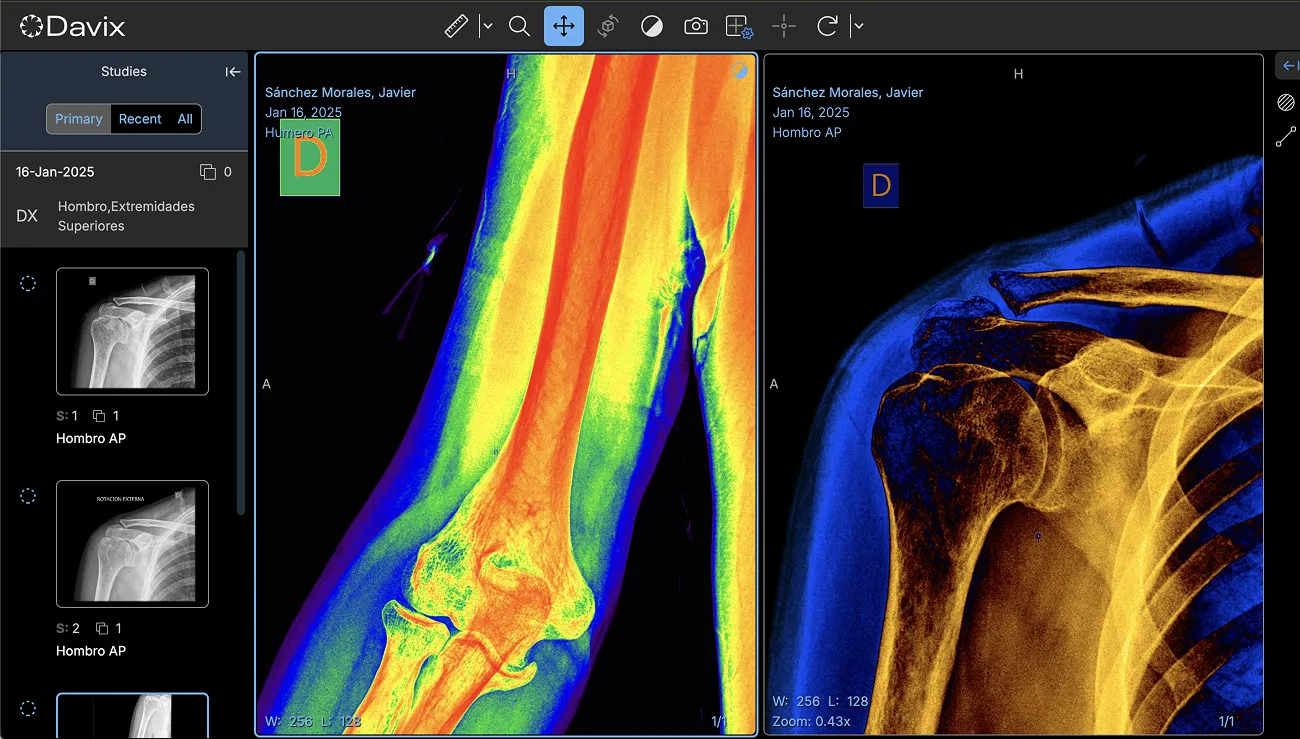
Task: Click the reset view icon
Action: click(x=827, y=26)
